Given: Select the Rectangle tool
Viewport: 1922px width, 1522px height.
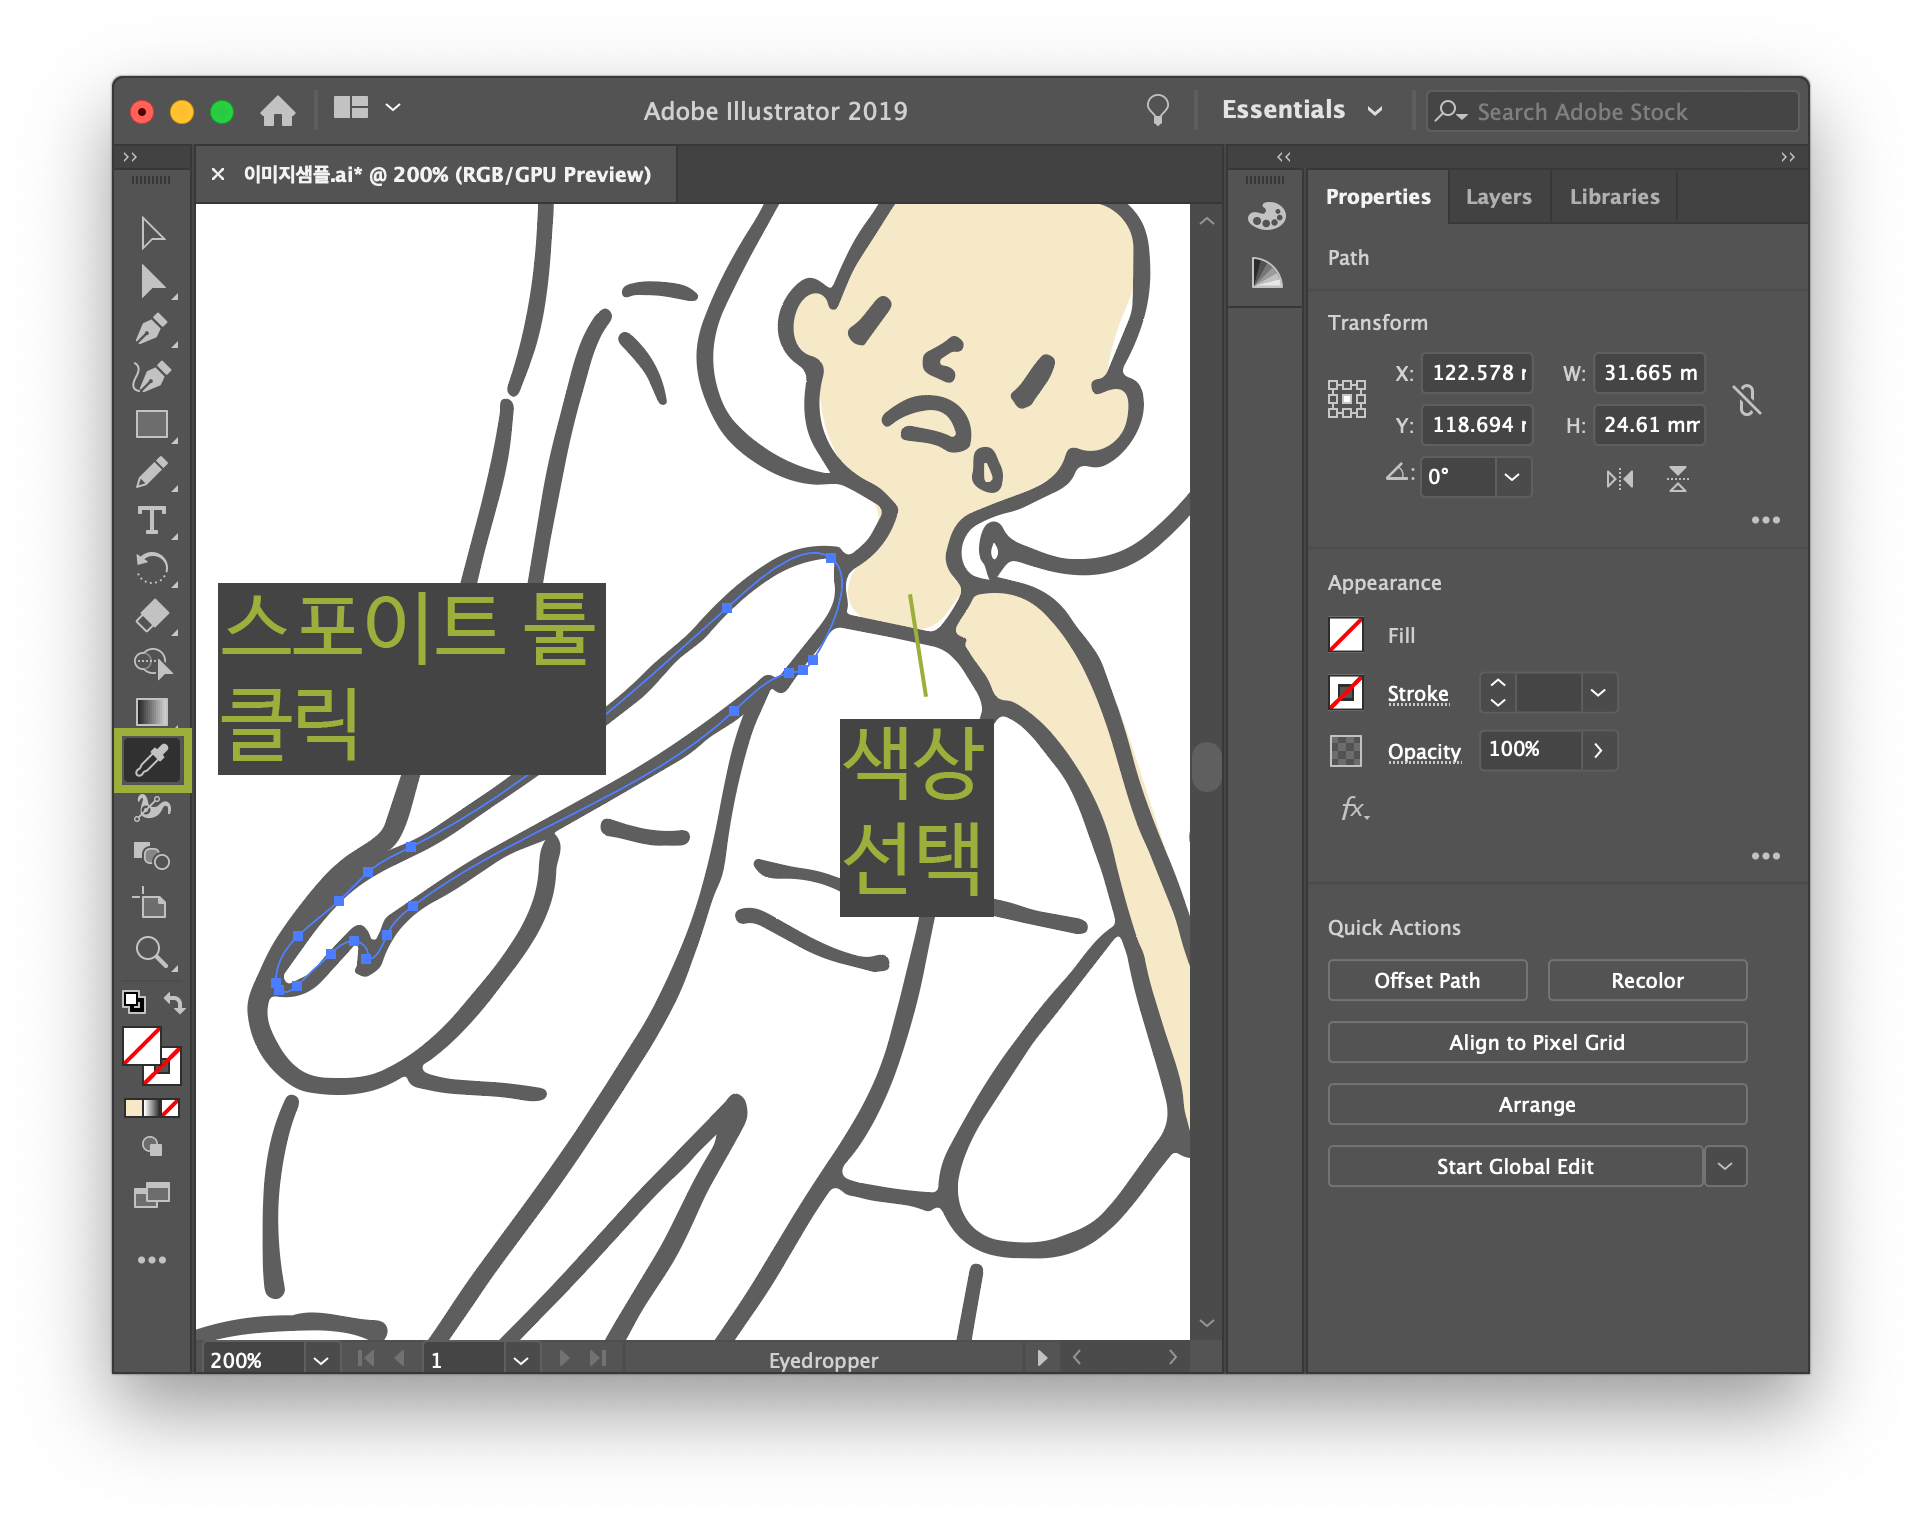Looking at the screenshot, I should pyautogui.click(x=152, y=425).
